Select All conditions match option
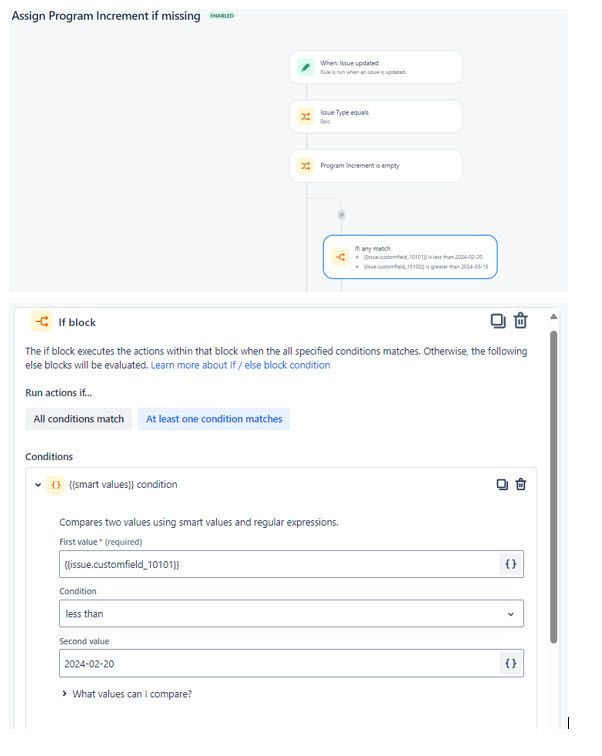602x756 pixels. 79,419
